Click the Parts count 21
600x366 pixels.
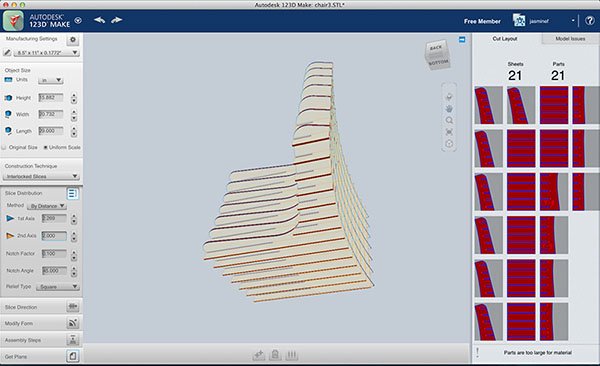558,75
